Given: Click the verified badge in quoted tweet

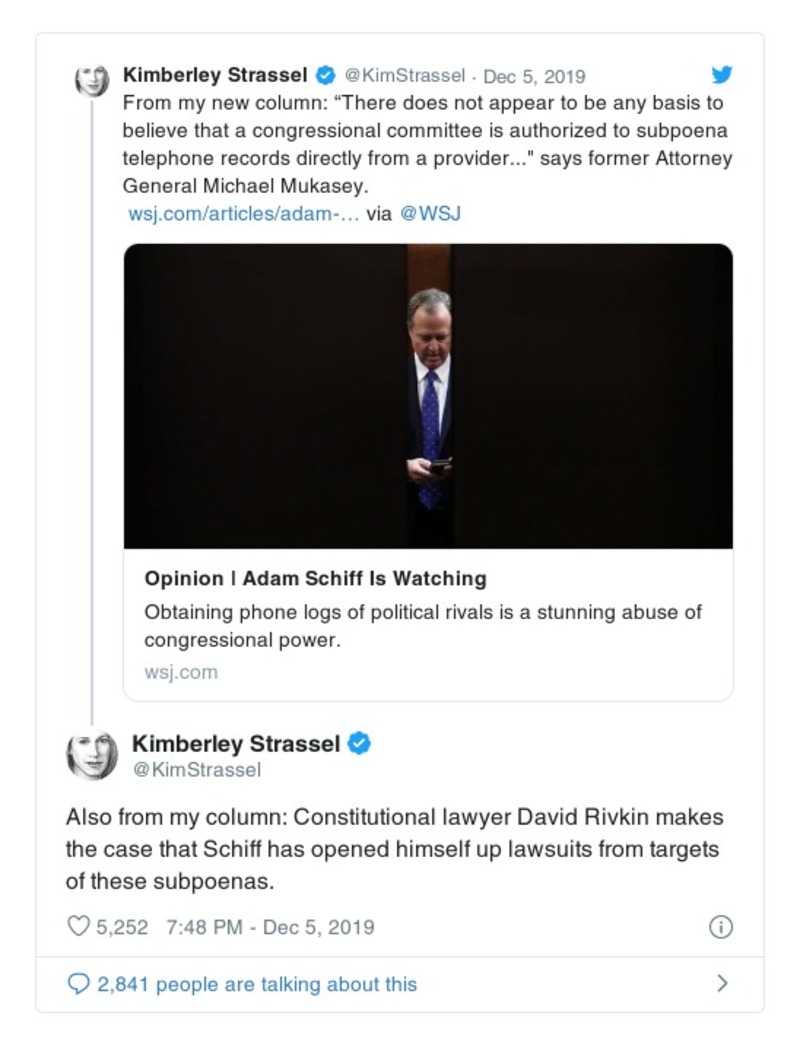Looking at the screenshot, I should tap(325, 75).
